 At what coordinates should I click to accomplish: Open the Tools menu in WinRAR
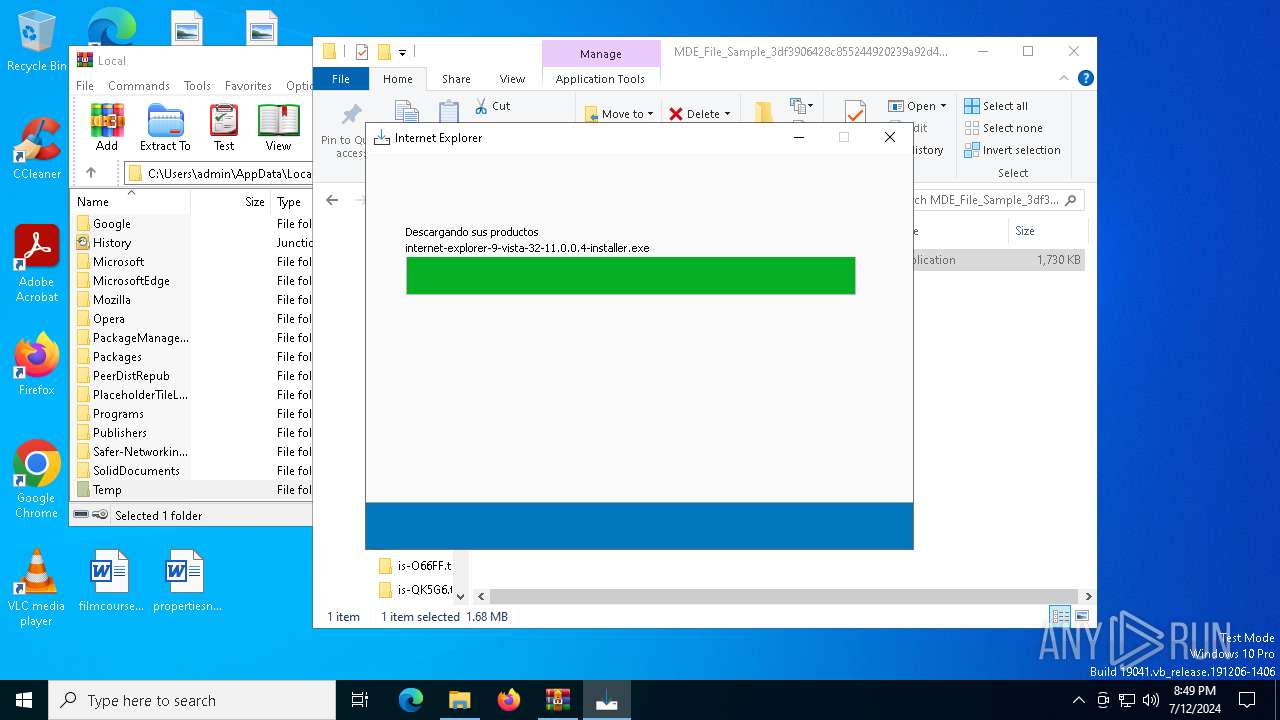(197, 86)
